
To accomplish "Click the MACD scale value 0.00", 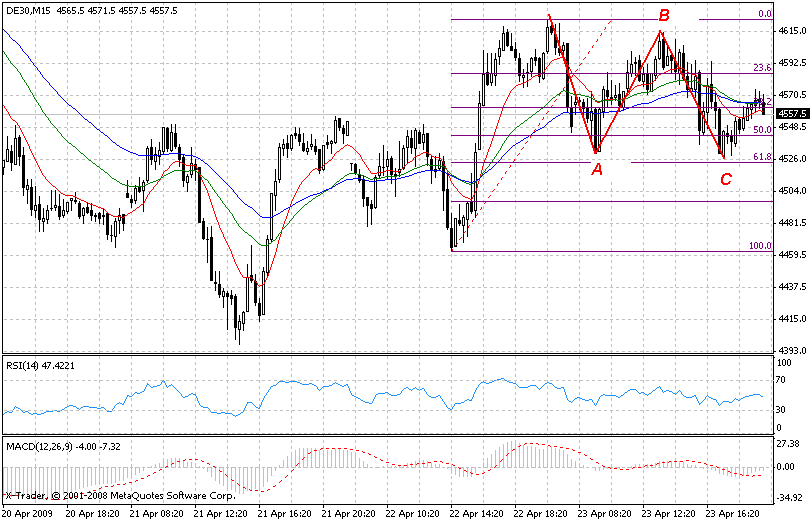I will 786,467.
